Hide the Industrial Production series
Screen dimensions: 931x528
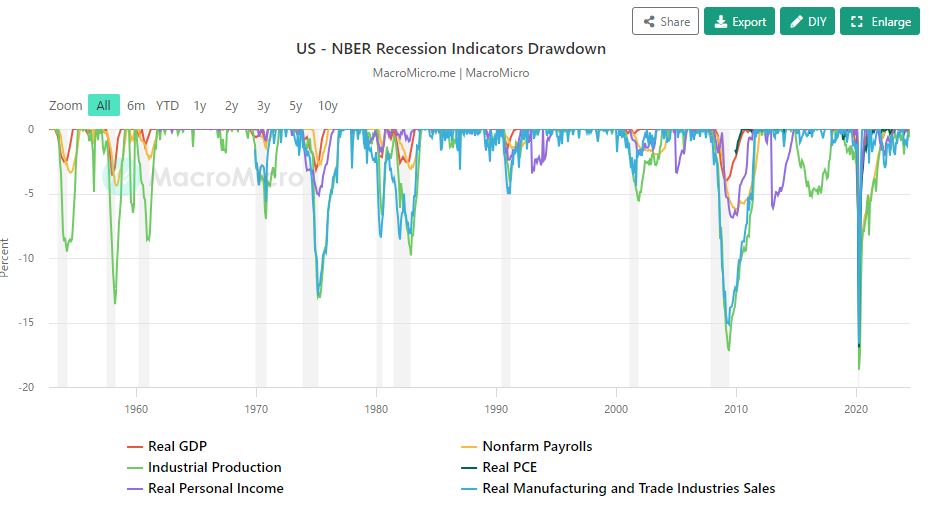(x=214, y=467)
